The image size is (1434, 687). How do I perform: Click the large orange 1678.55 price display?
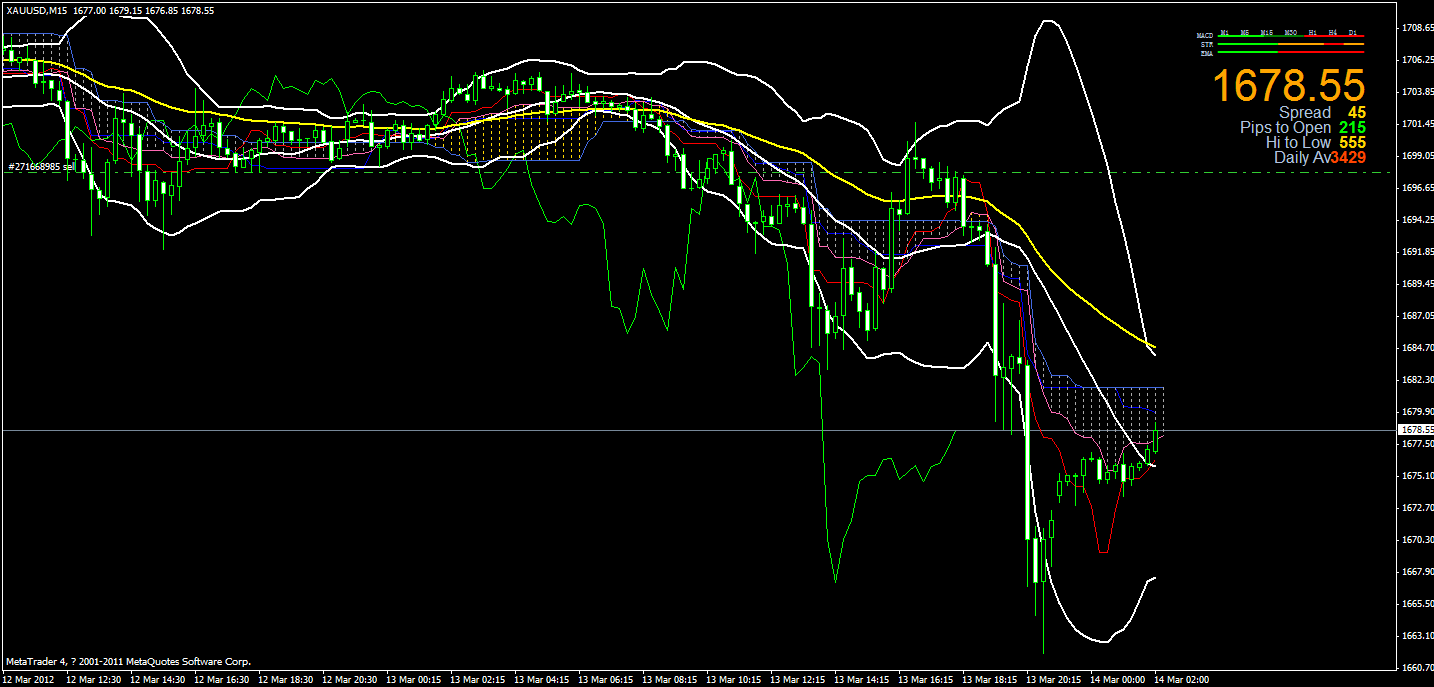coord(1289,87)
